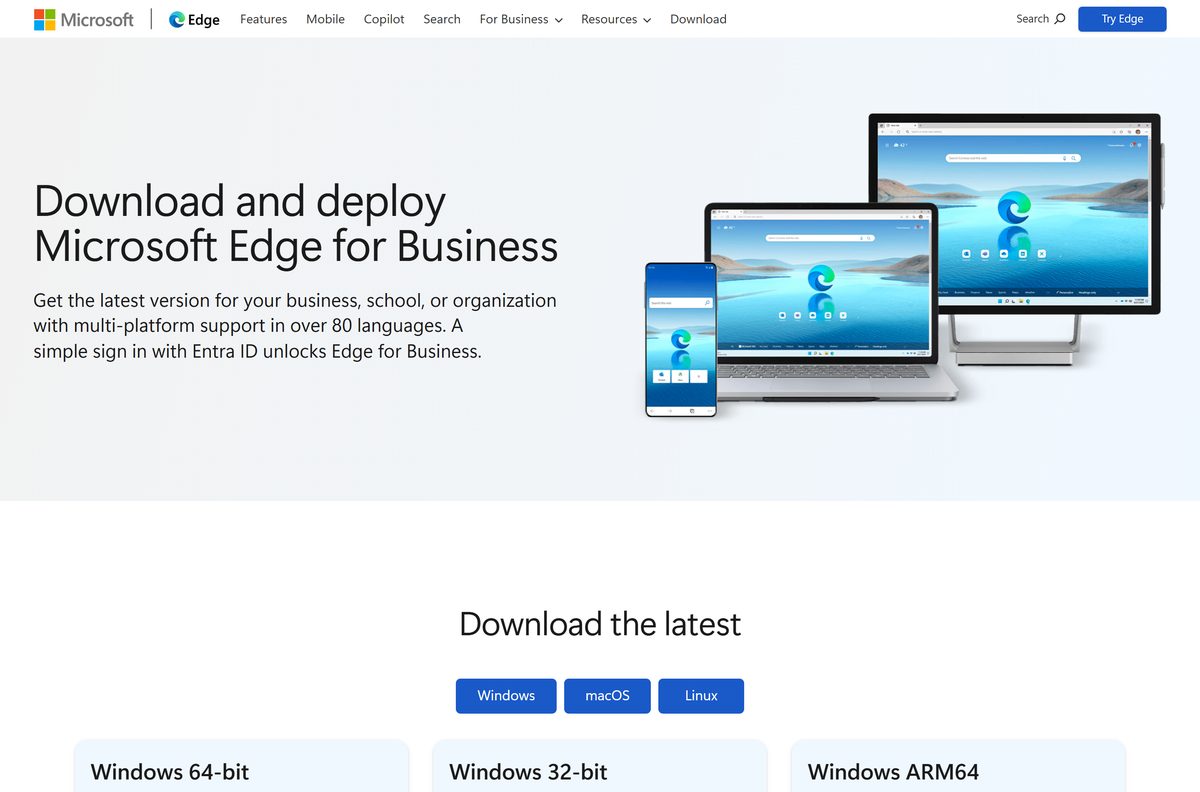Click the Windows 32-bit card heading
The height and width of the screenshot is (792, 1200).
click(x=528, y=772)
